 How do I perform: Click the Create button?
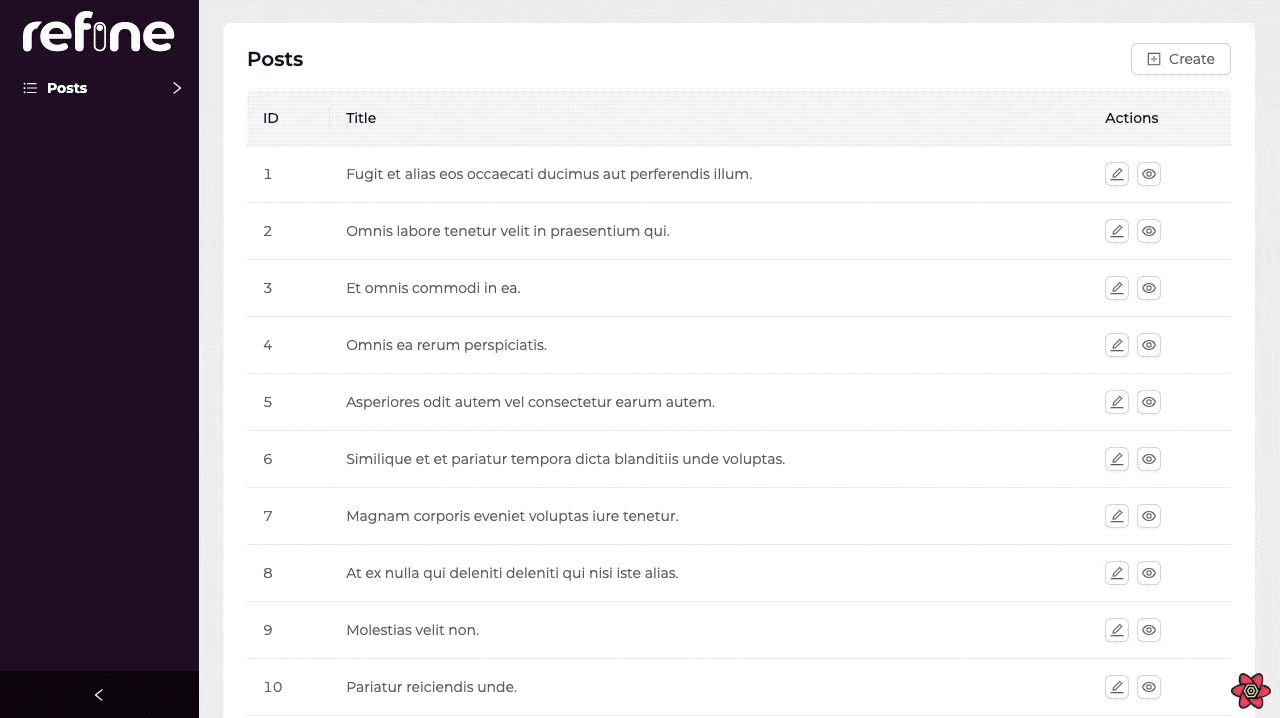[1181, 59]
